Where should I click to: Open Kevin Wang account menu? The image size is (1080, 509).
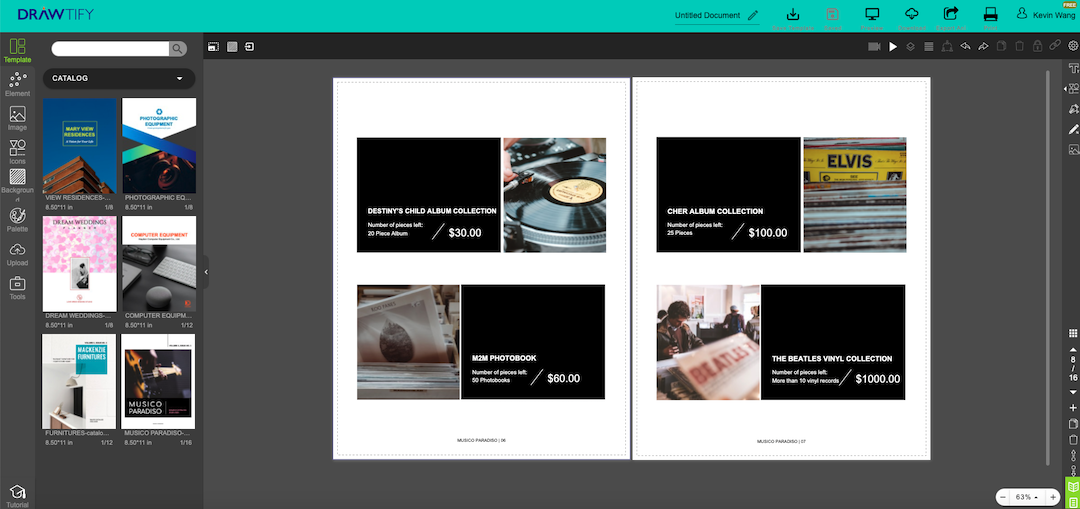(1046, 14)
